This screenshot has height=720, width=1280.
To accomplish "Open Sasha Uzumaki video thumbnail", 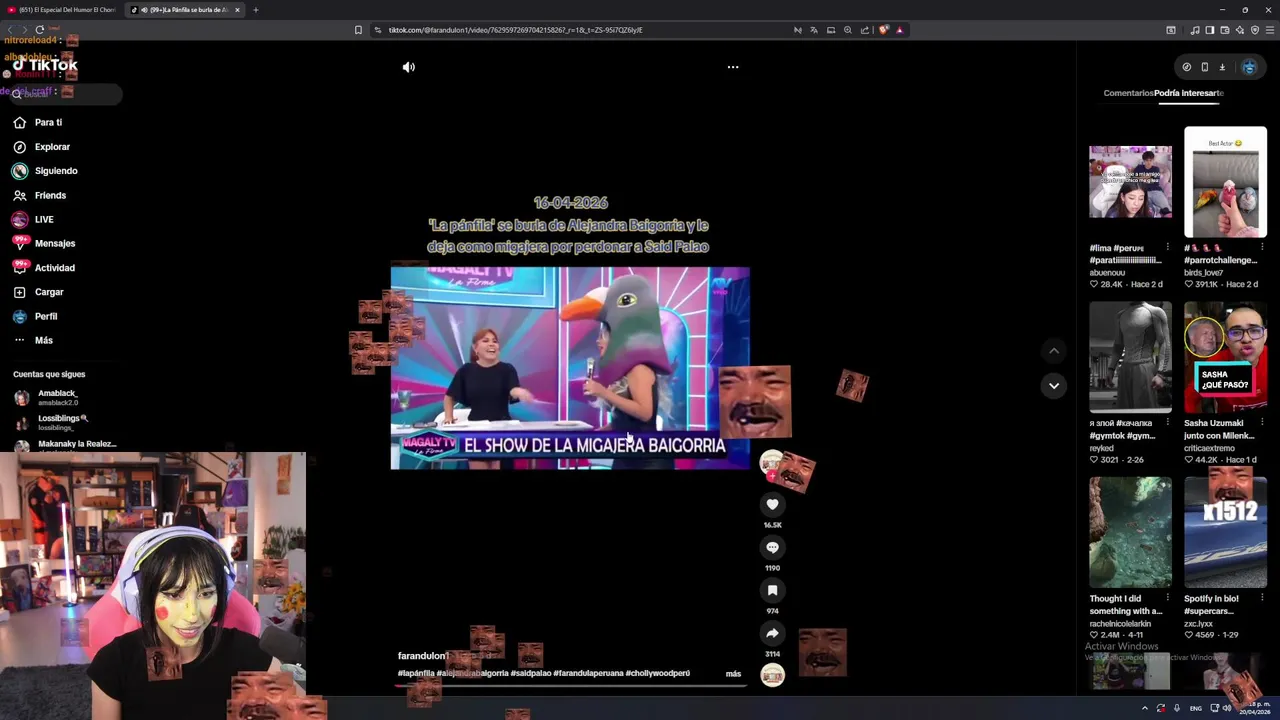I will (1225, 357).
